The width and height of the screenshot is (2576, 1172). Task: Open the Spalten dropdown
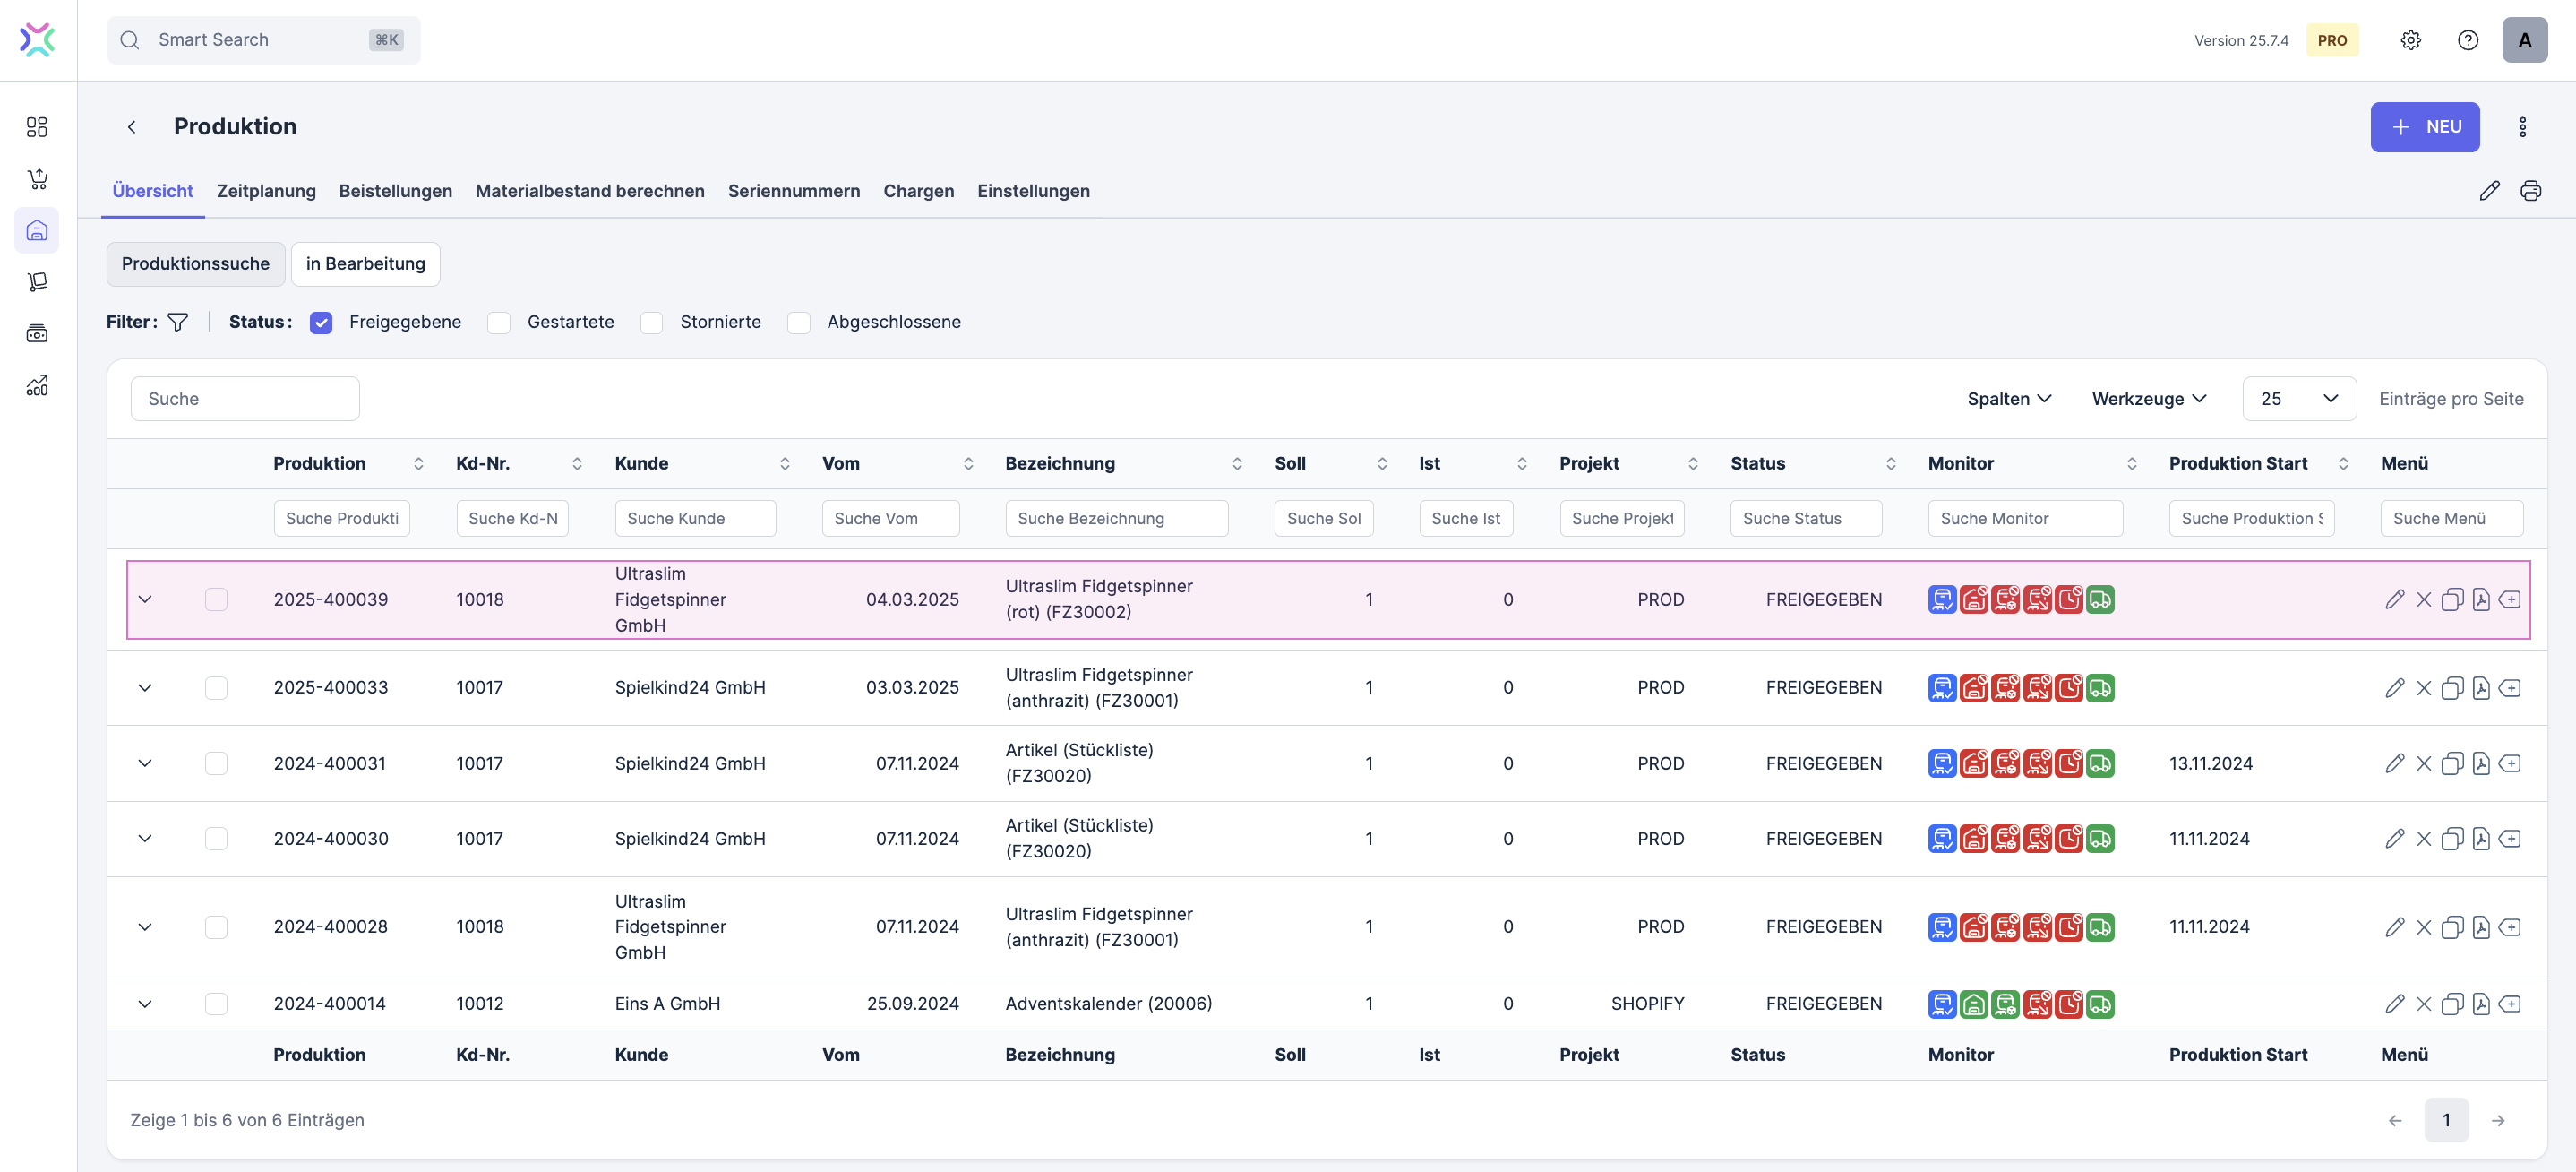(2008, 399)
